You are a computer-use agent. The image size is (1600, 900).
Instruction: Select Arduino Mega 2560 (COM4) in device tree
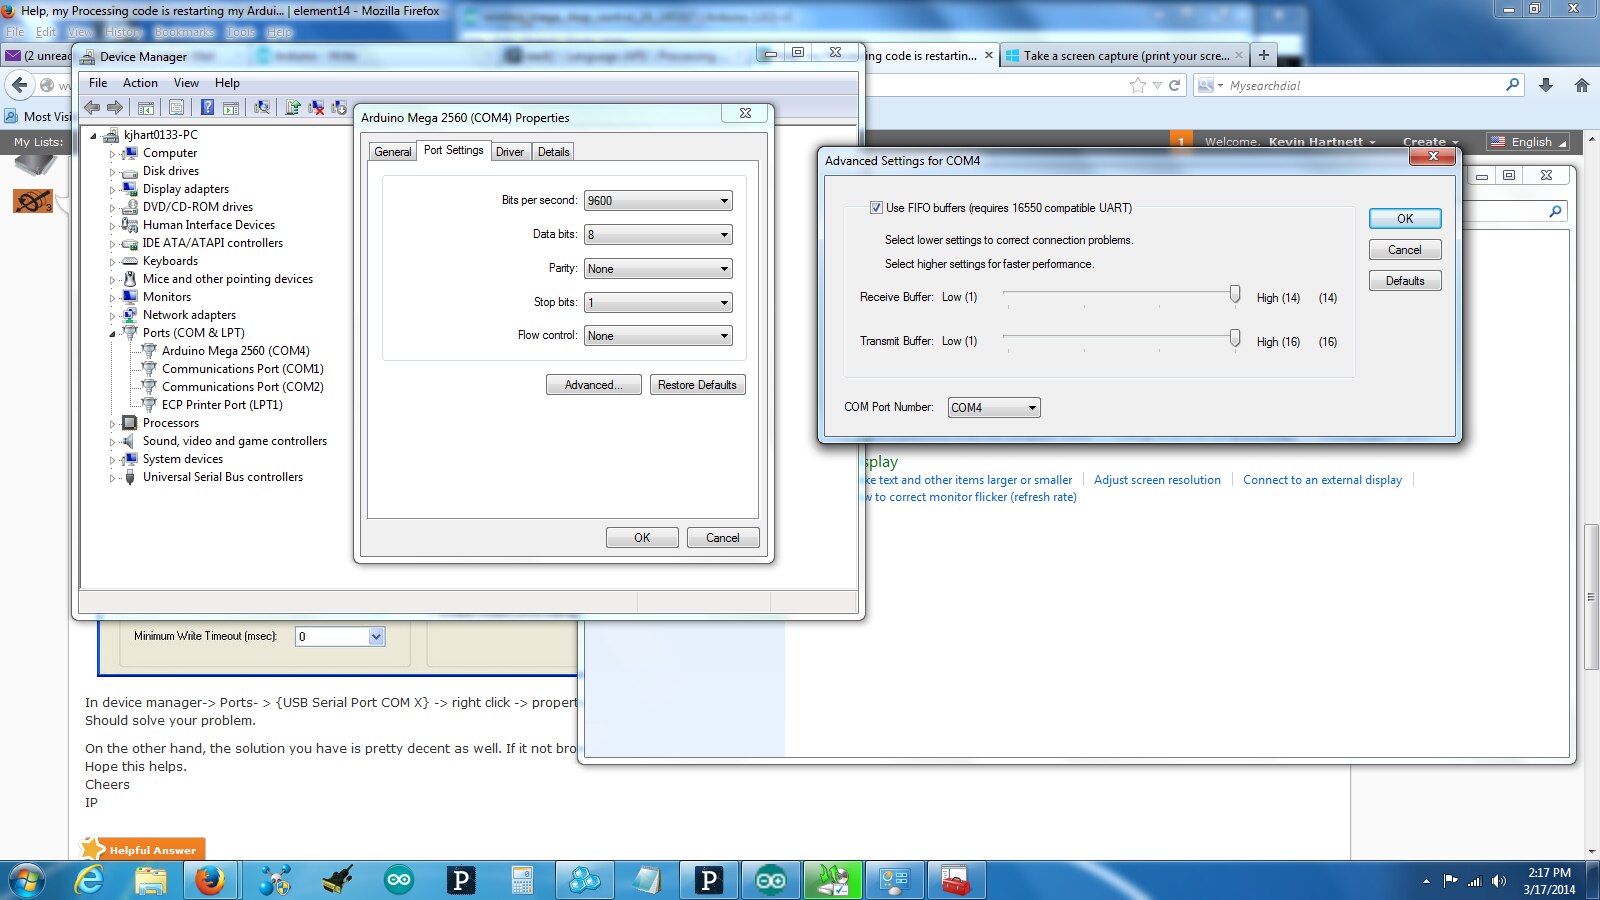tap(236, 351)
